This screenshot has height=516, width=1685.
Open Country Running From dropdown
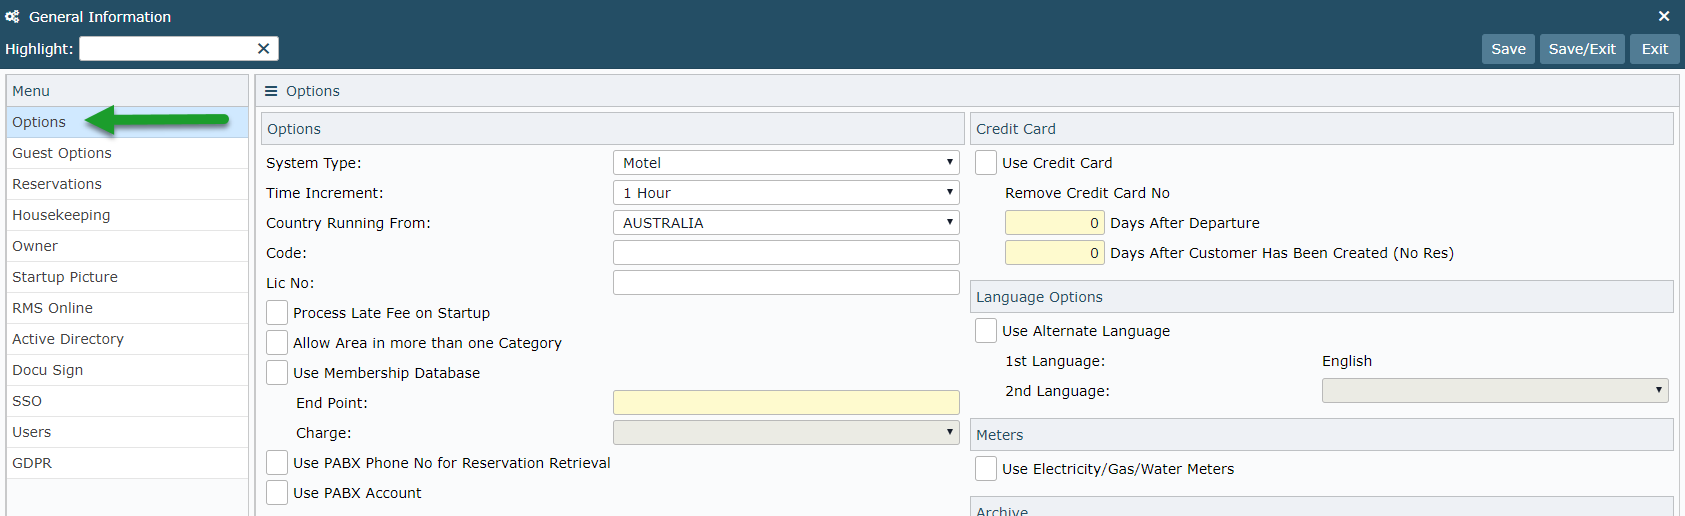[785, 223]
